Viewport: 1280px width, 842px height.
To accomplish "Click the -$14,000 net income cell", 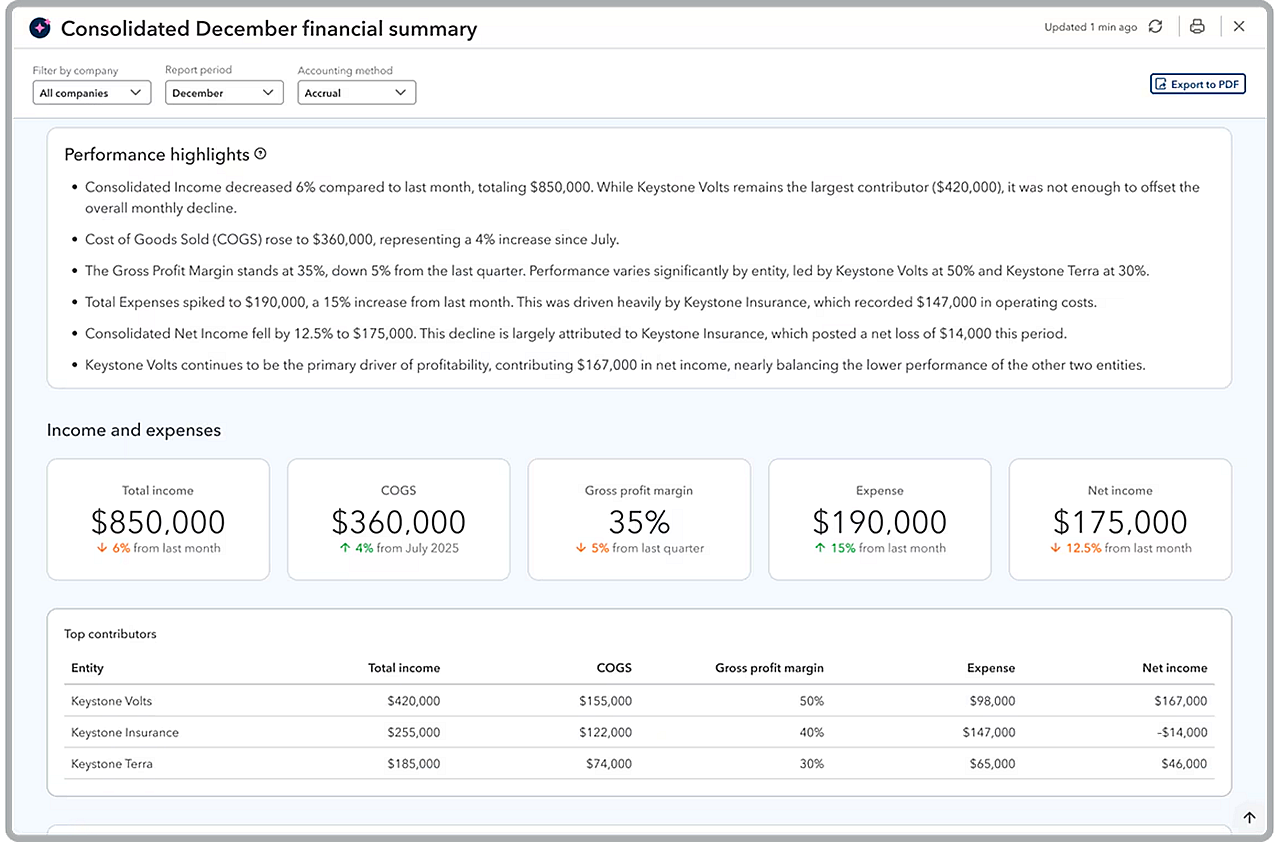I will coord(1182,733).
